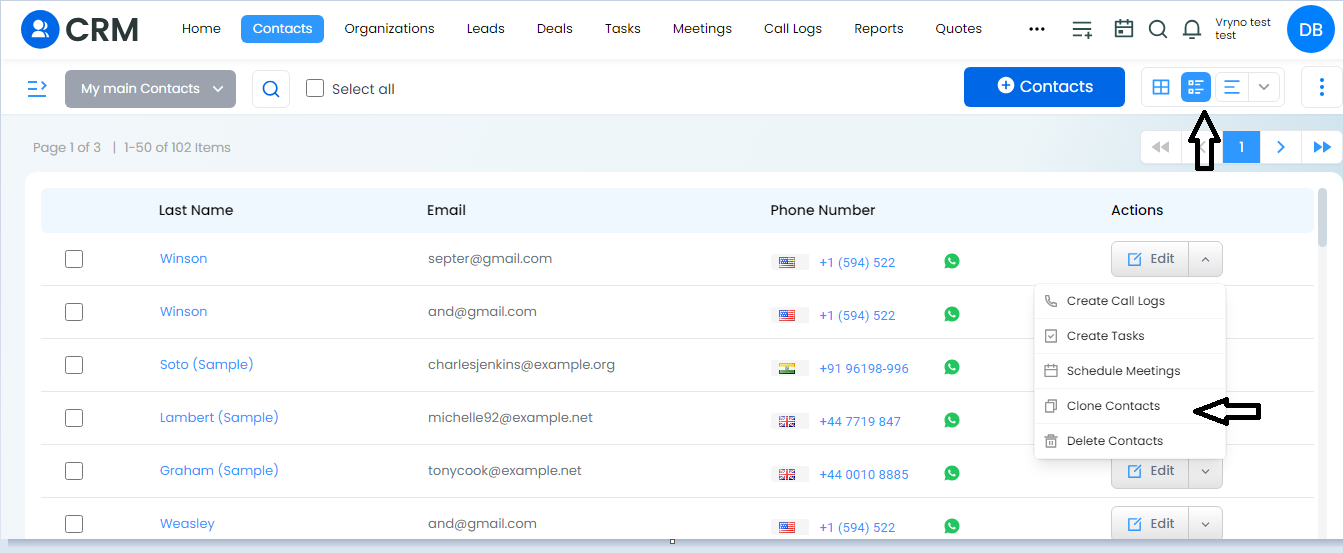Open the Deals tab
Screen dimensions: 1343x553
(555, 29)
